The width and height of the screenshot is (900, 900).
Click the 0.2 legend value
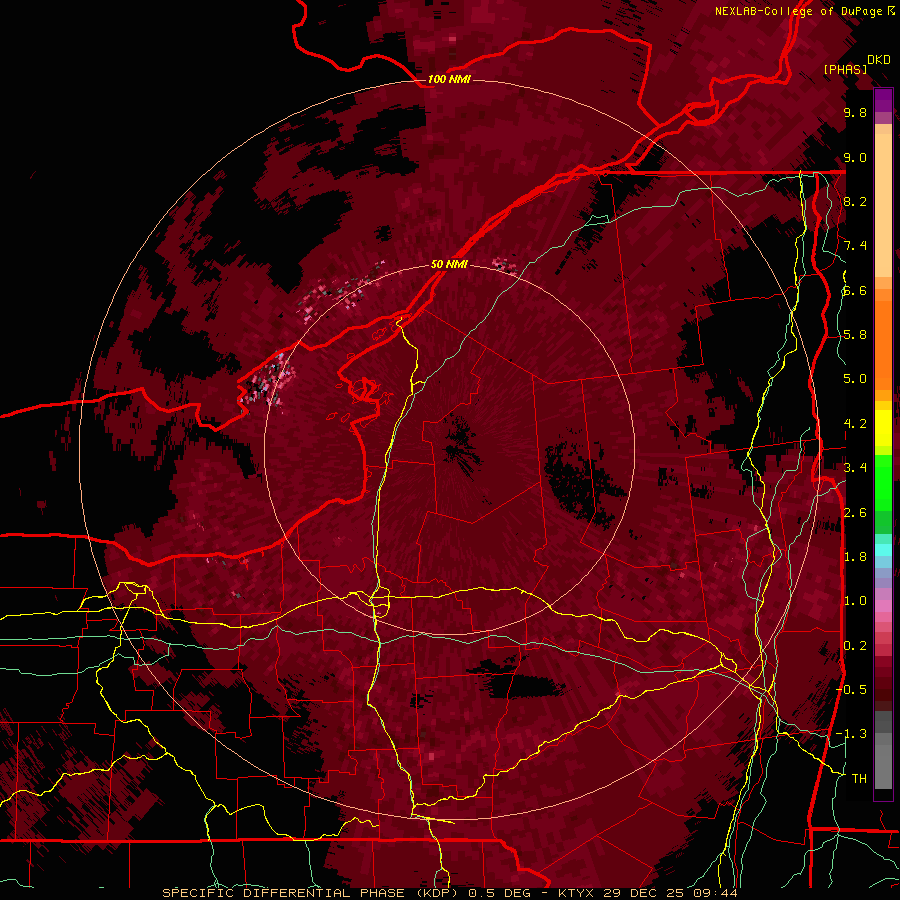tap(855, 646)
